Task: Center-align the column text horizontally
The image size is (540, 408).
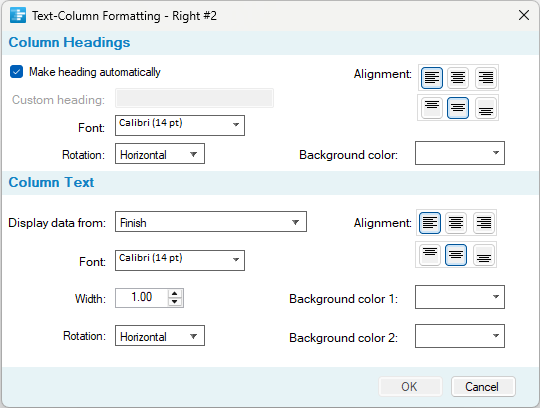Action: 456,223
